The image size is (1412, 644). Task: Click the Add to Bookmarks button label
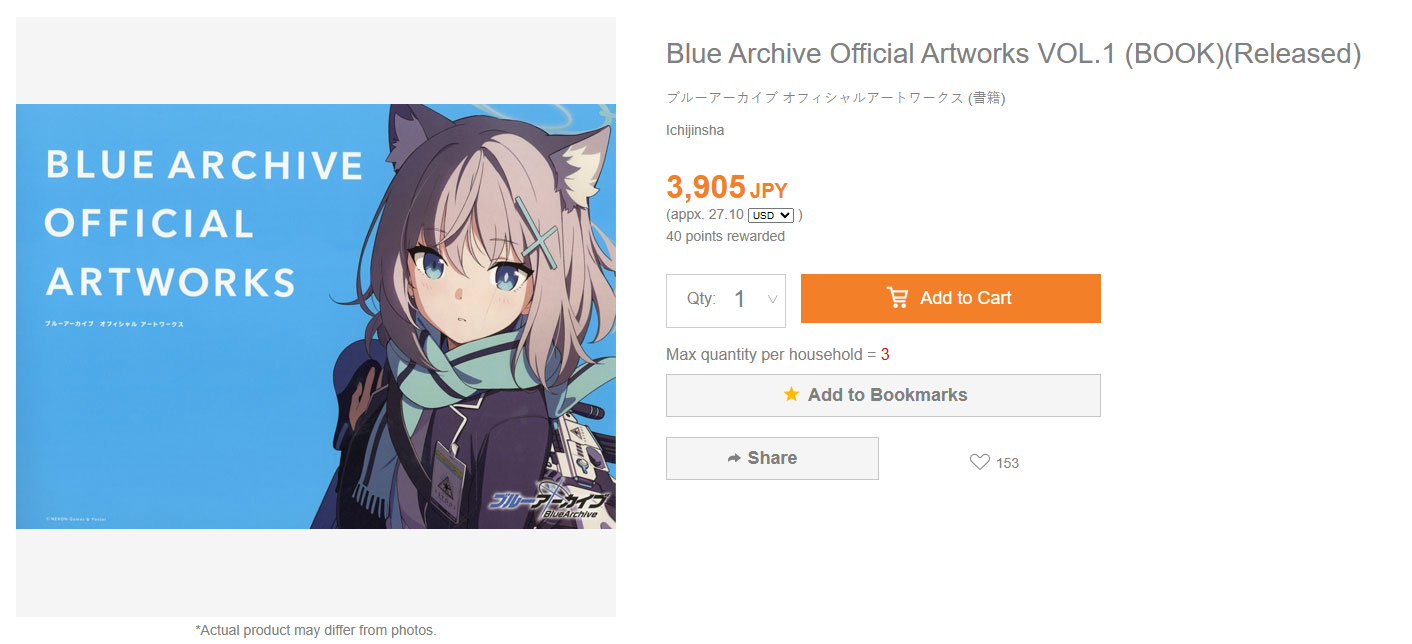[887, 395]
